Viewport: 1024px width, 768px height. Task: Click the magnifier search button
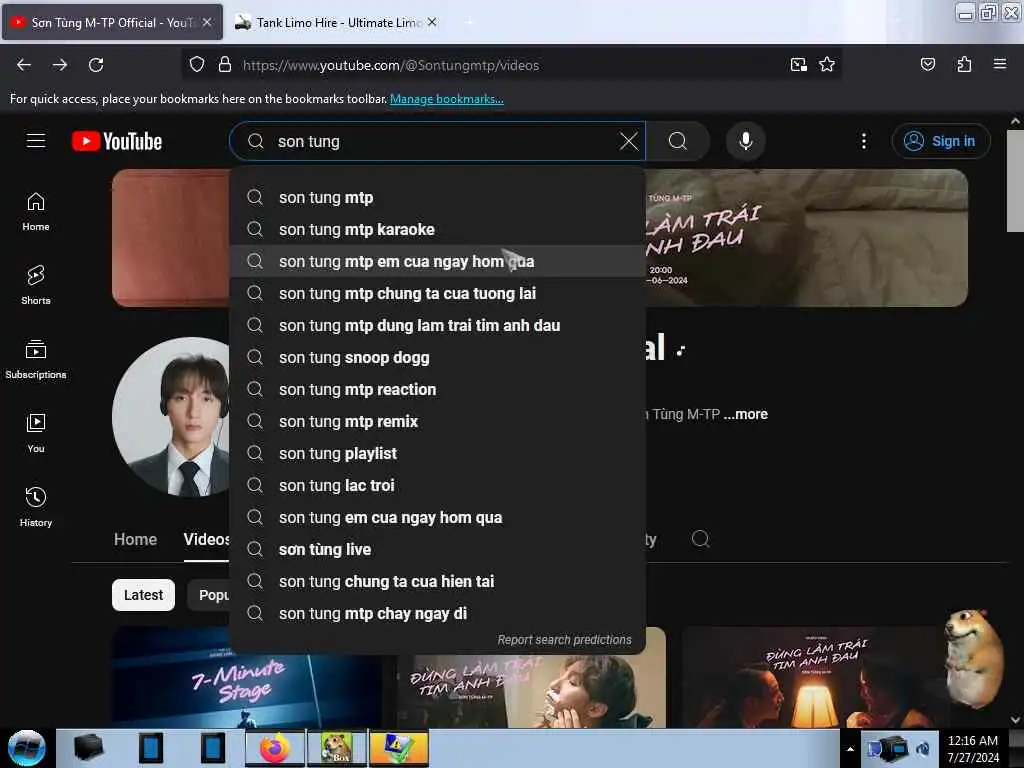[678, 141]
